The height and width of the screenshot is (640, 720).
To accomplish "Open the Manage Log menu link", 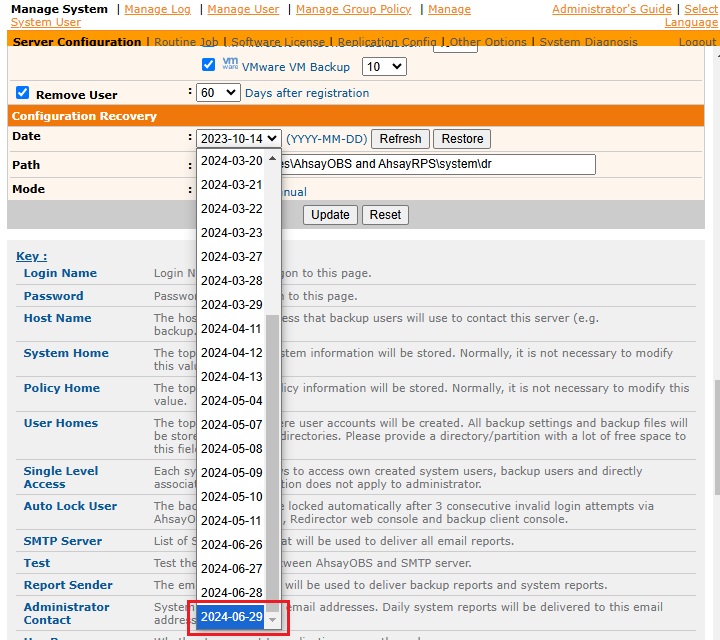I will tap(157, 9).
